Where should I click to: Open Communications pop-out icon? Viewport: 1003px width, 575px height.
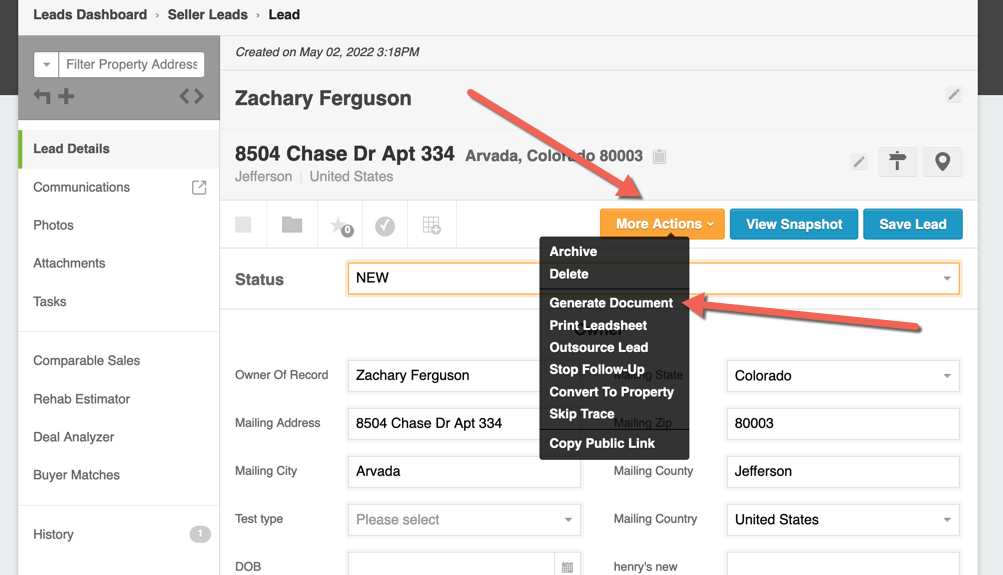pos(199,187)
